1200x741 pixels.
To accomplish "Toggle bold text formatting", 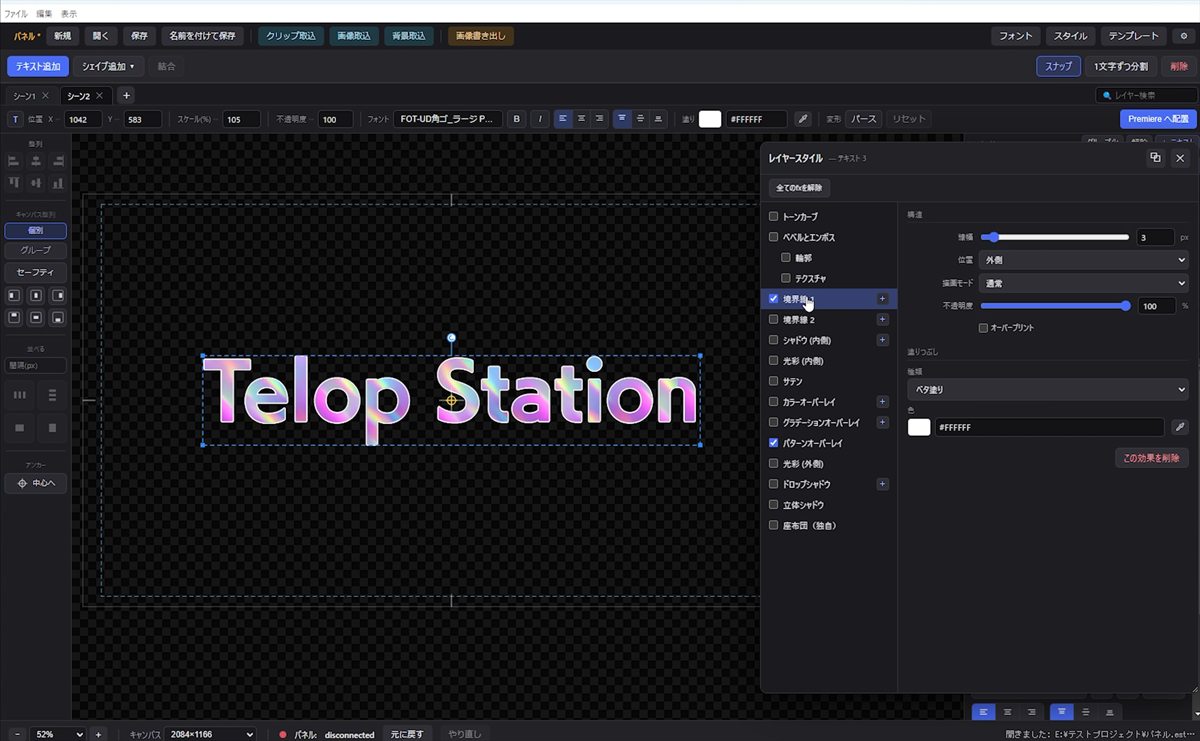I will pyautogui.click(x=517, y=119).
